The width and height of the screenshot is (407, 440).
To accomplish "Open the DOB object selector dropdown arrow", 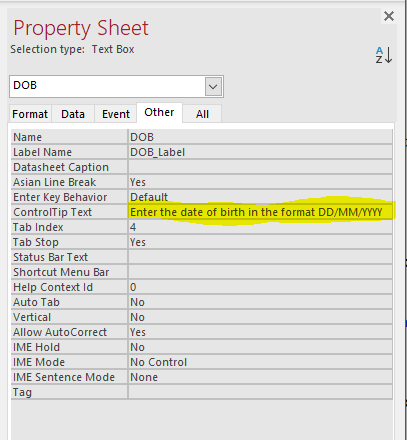I will [213, 87].
